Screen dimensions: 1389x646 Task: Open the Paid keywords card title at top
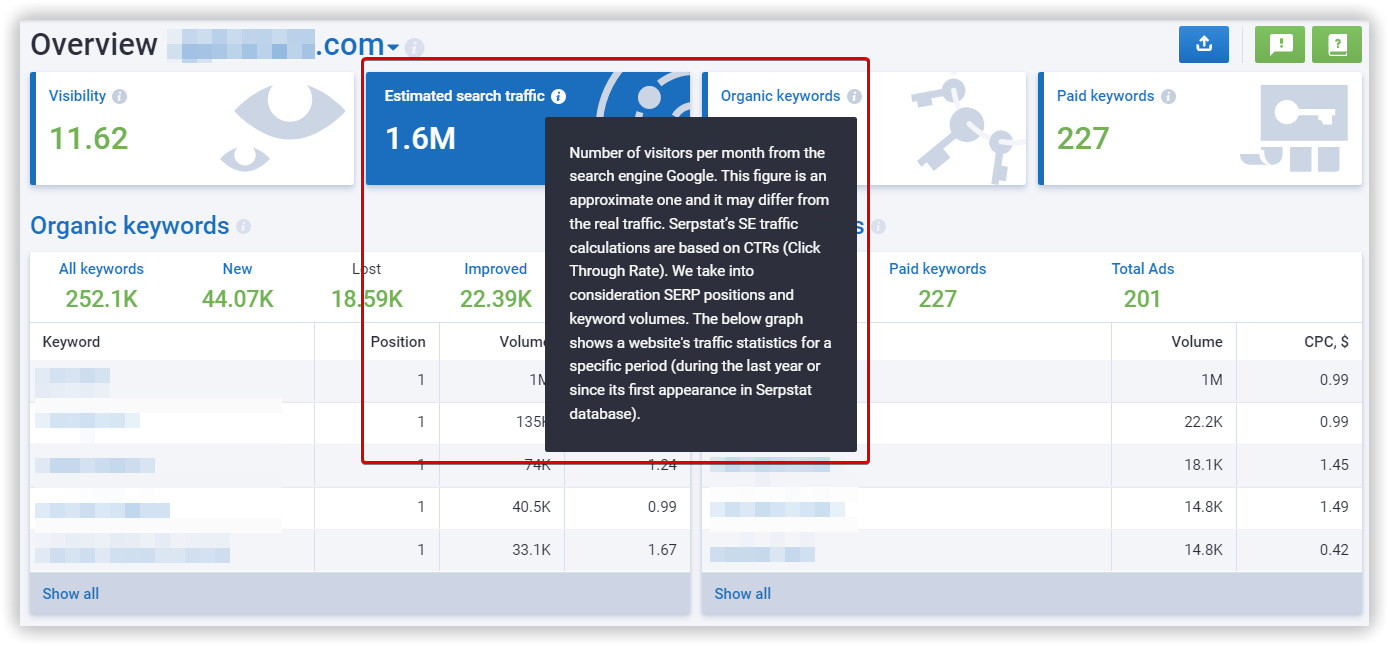click(x=1105, y=96)
